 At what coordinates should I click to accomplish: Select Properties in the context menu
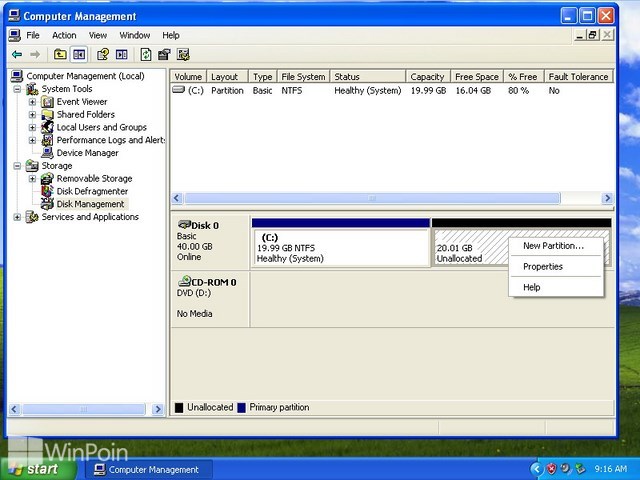click(543, 267)
